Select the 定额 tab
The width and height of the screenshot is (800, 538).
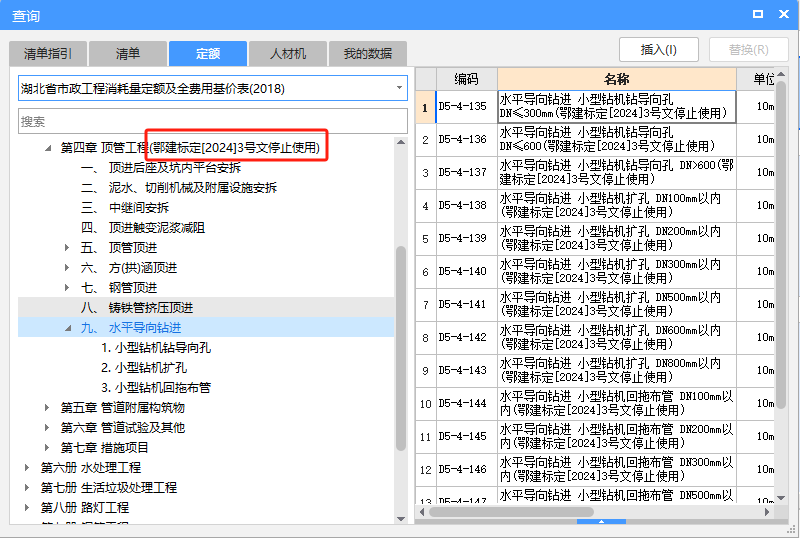pos(208,54)
